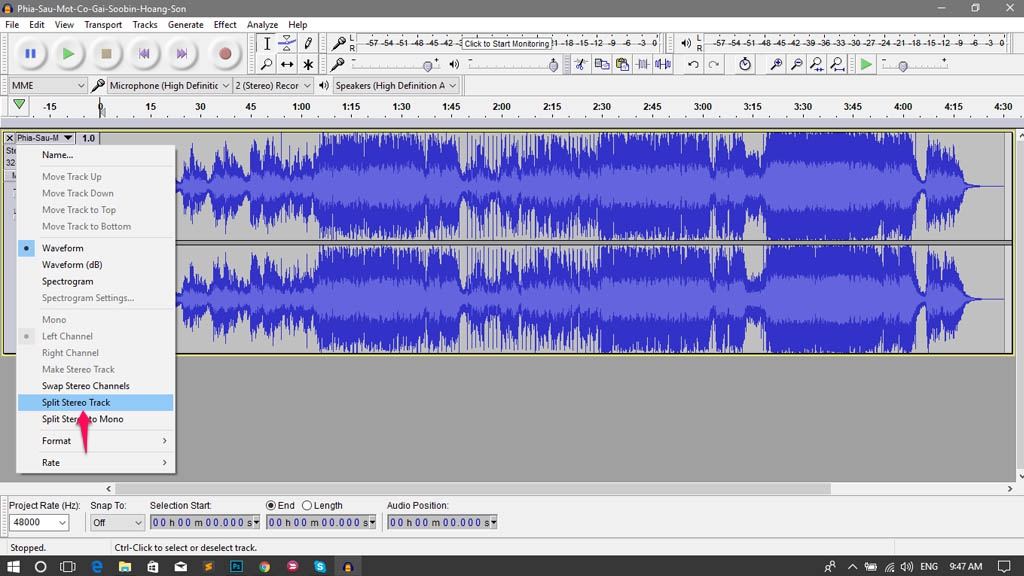Click the Undo arrow icon
The width and height of the screenshot is (1024, 576).
[x=693, y=64]
